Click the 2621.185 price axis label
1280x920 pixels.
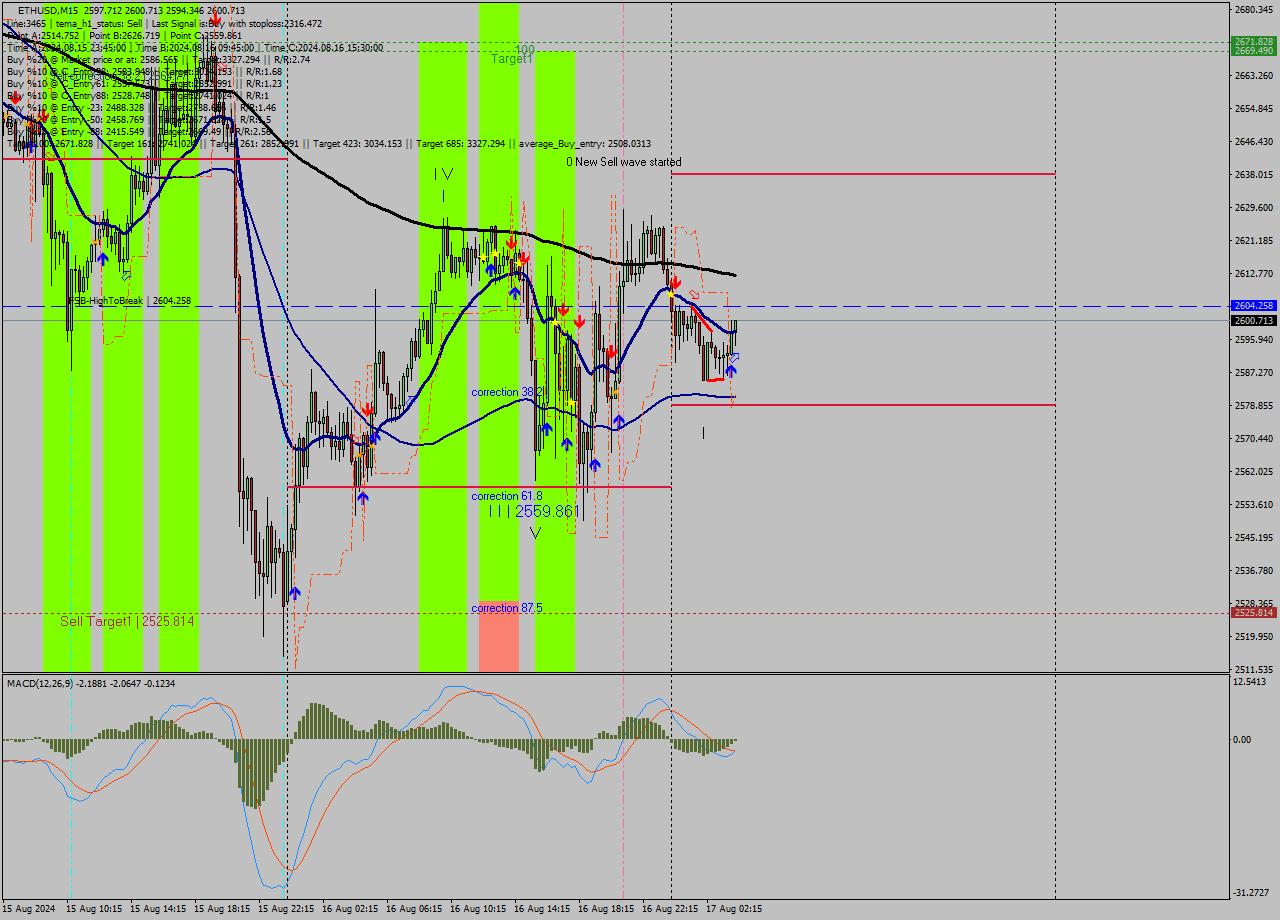1253,241
